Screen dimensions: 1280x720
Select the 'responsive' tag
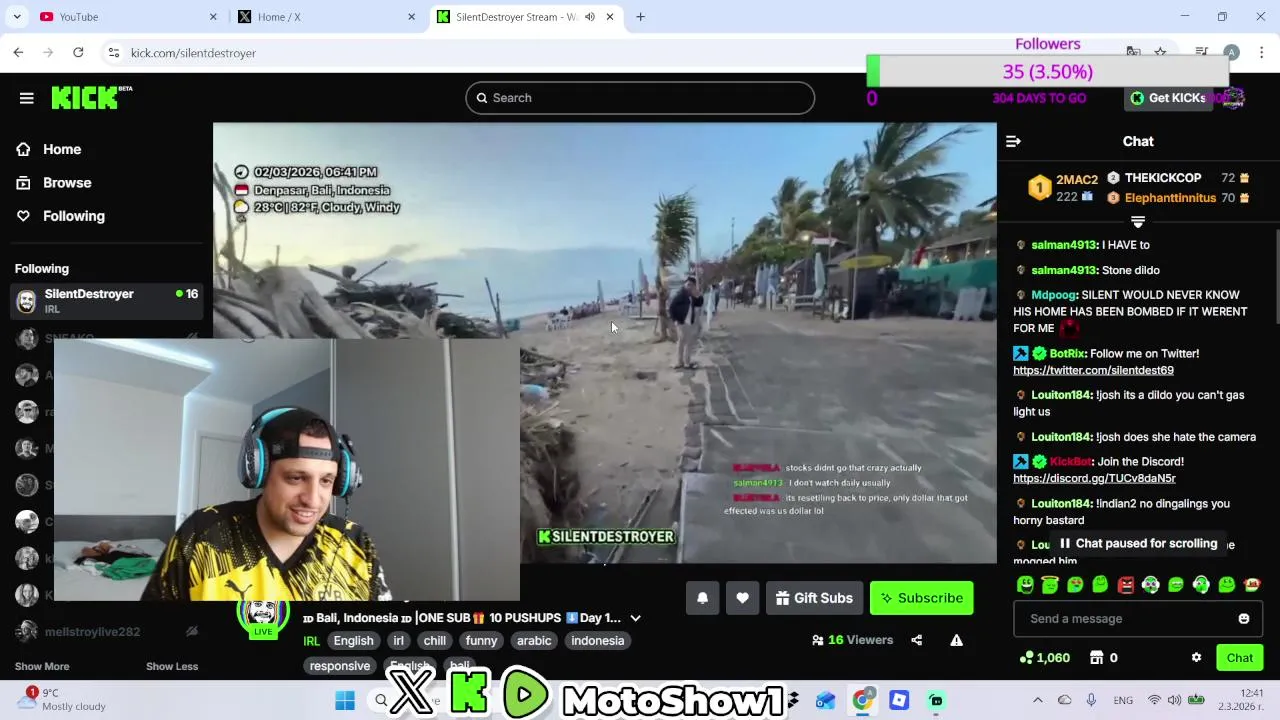point(340,666)
